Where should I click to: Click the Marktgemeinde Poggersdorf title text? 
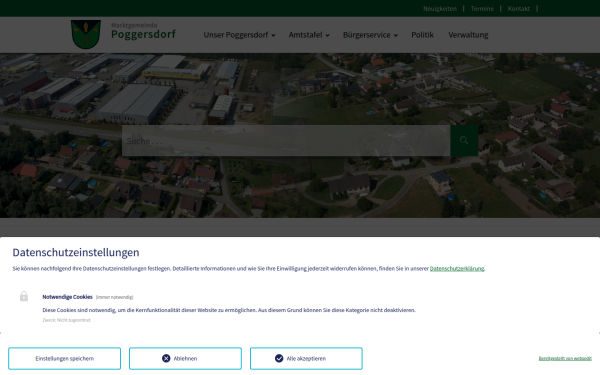143,31
